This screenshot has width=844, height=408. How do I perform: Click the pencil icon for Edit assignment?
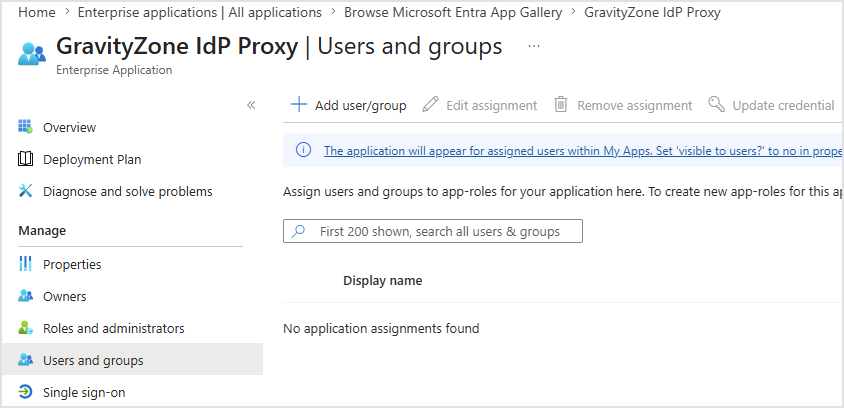tap(430, 104)
